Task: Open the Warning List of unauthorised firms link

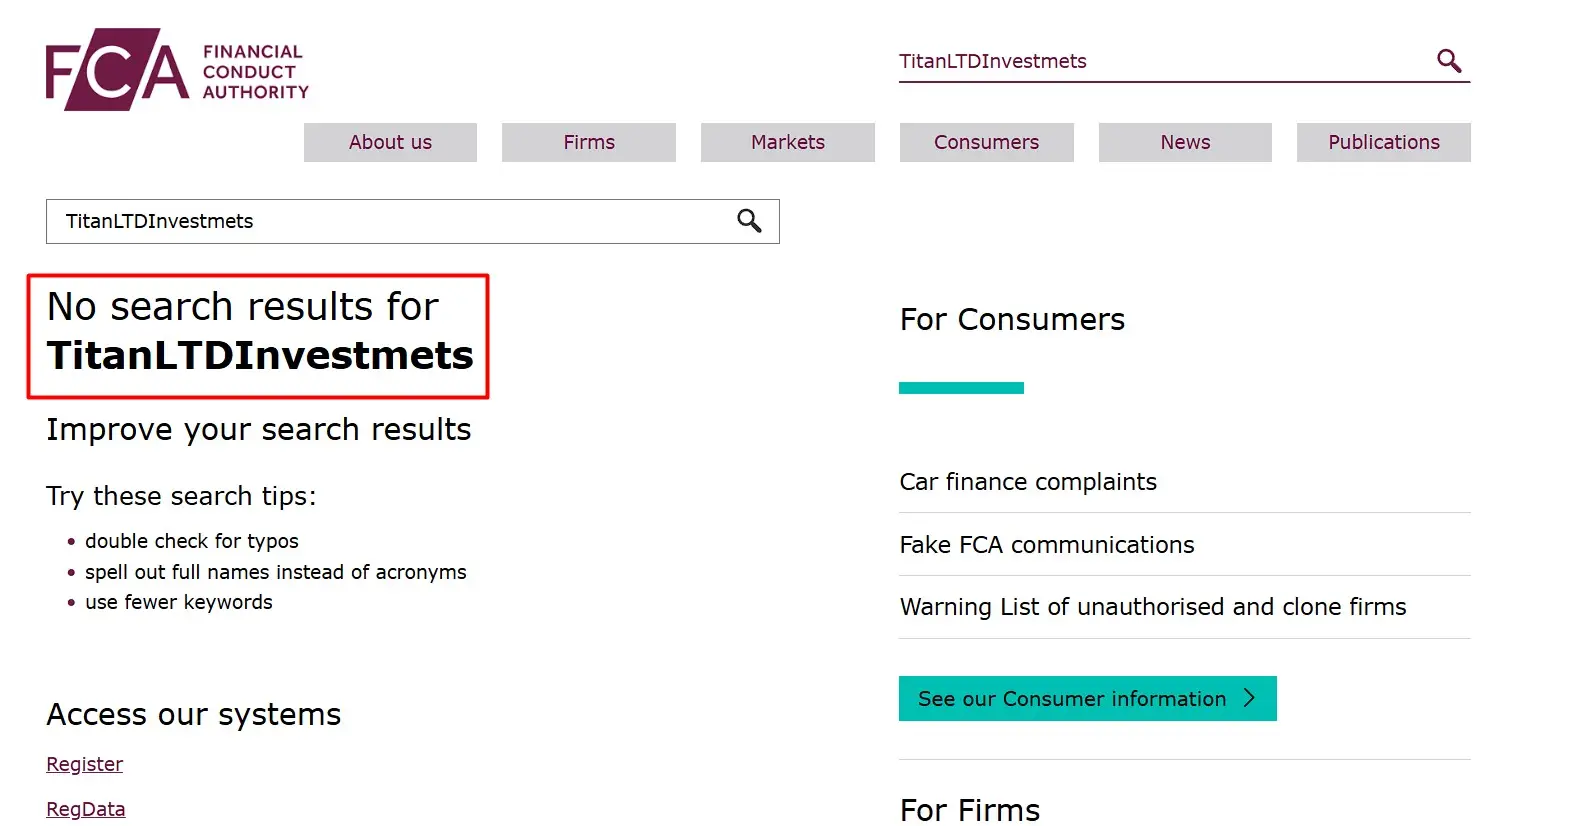Action: point(1153,607)
